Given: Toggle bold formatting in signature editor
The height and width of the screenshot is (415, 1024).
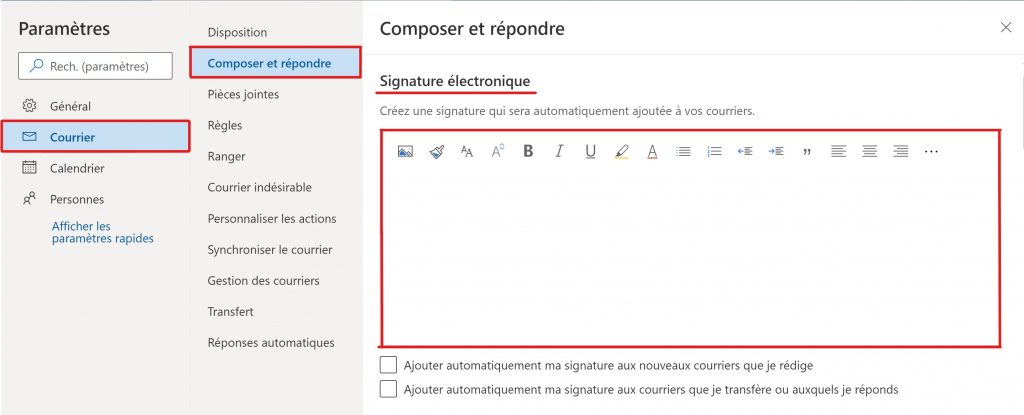Looking at the screenshot, I should (x=528, y=152).
